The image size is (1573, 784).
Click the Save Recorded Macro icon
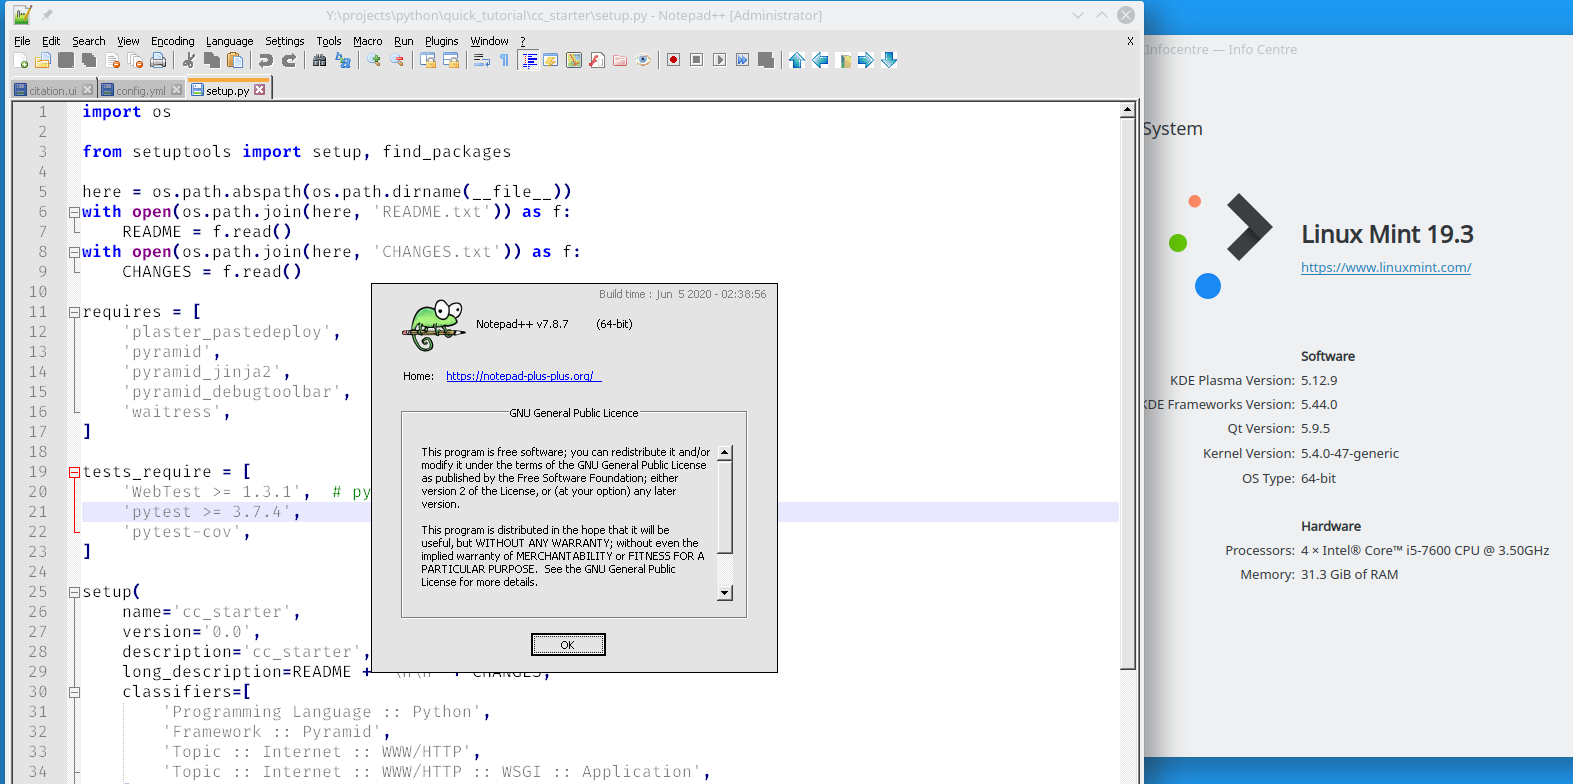click(x=765, y=60)
